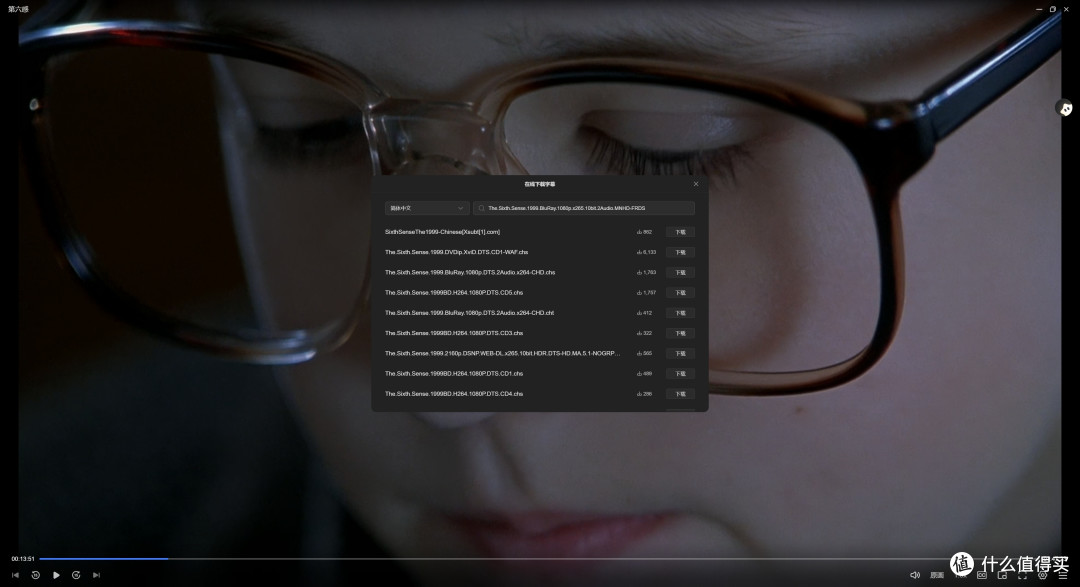Open the CC subtitle settings icon

click(982, 575)
